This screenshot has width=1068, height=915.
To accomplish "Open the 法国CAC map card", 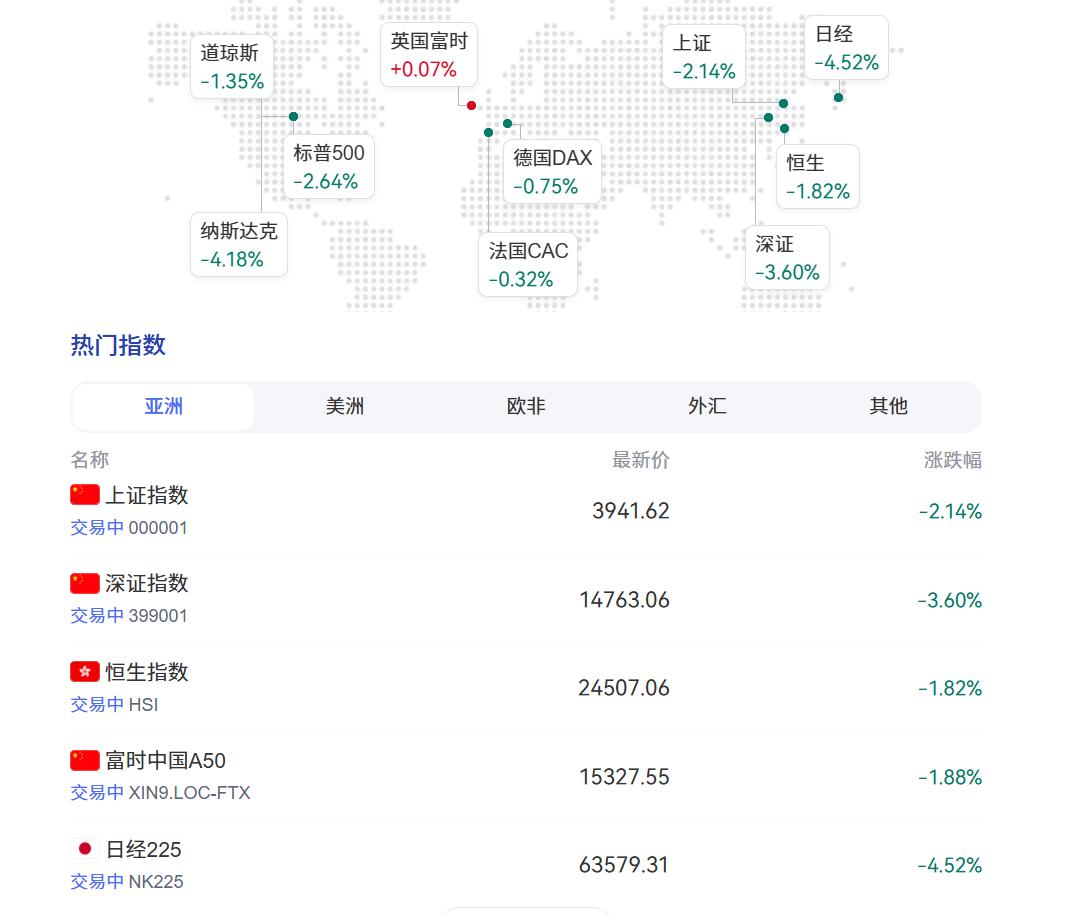I will (x=528, y=265).
